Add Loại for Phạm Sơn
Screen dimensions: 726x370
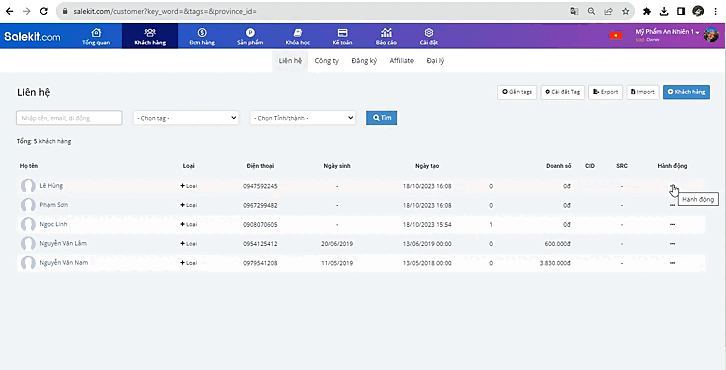[188, 205]
